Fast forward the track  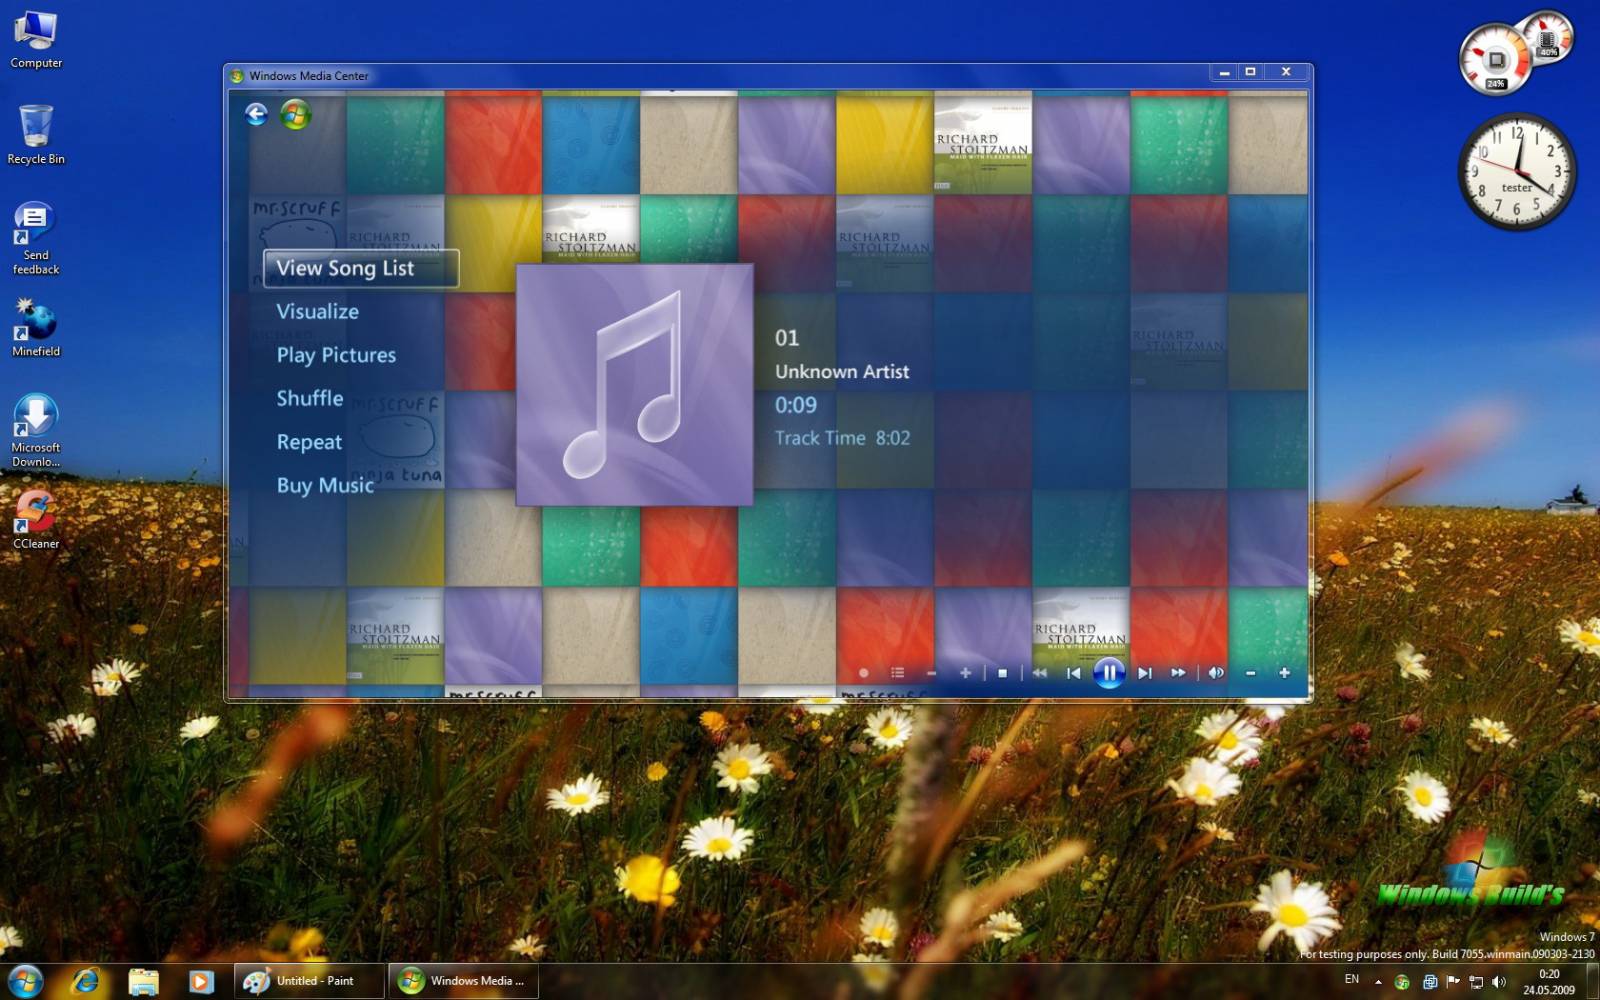[1178, 673]
